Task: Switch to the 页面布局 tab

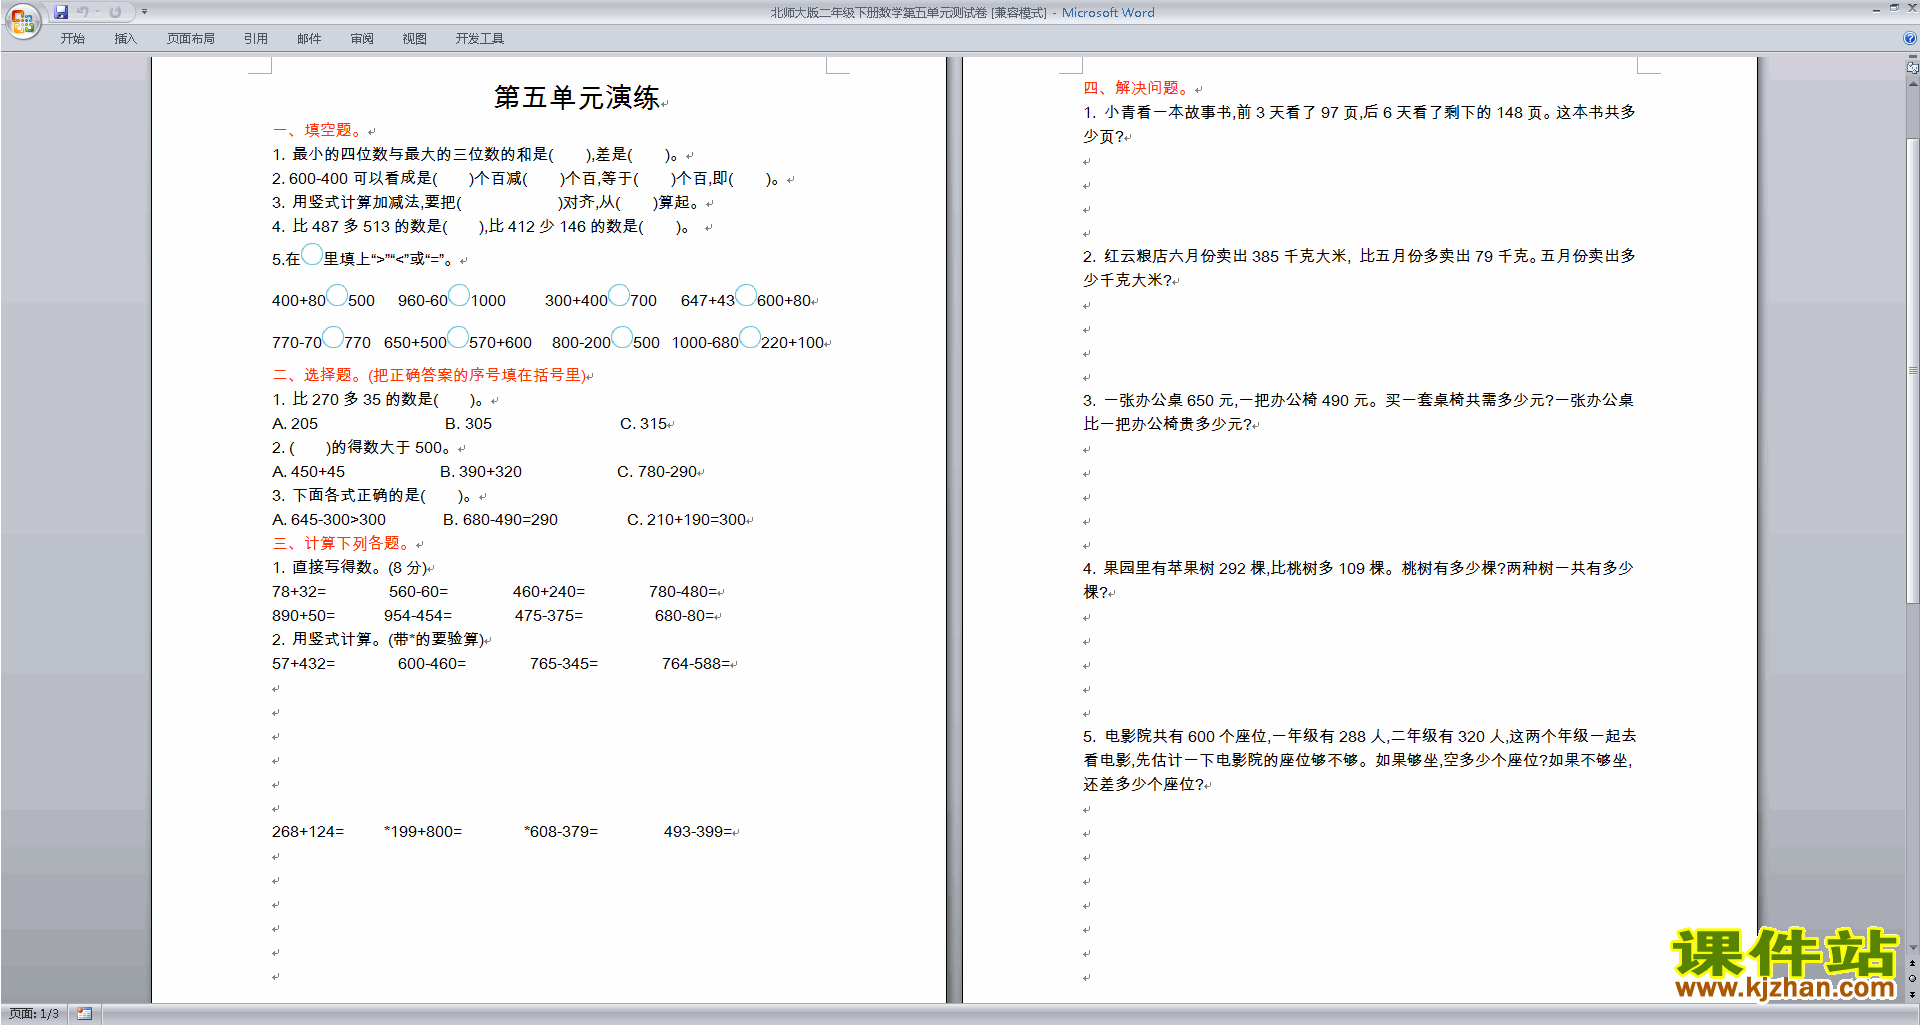Action: (191, 38)
